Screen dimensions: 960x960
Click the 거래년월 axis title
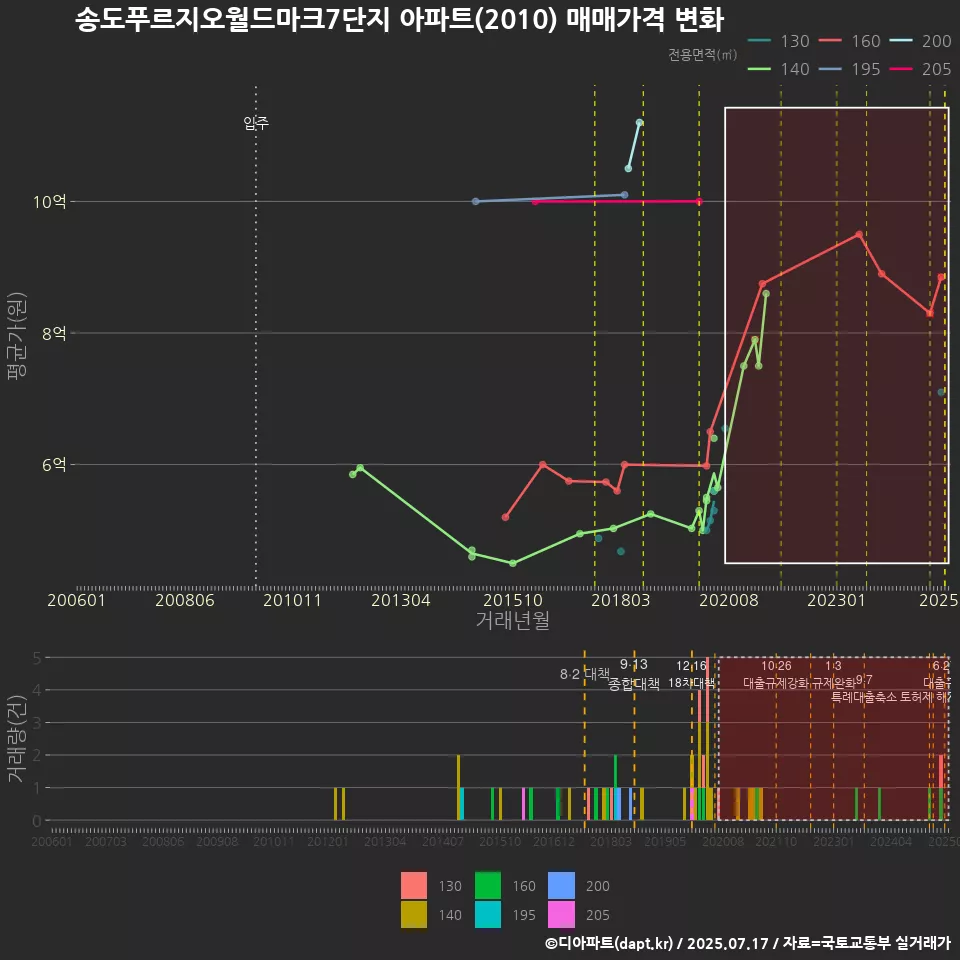coord(512,620)
